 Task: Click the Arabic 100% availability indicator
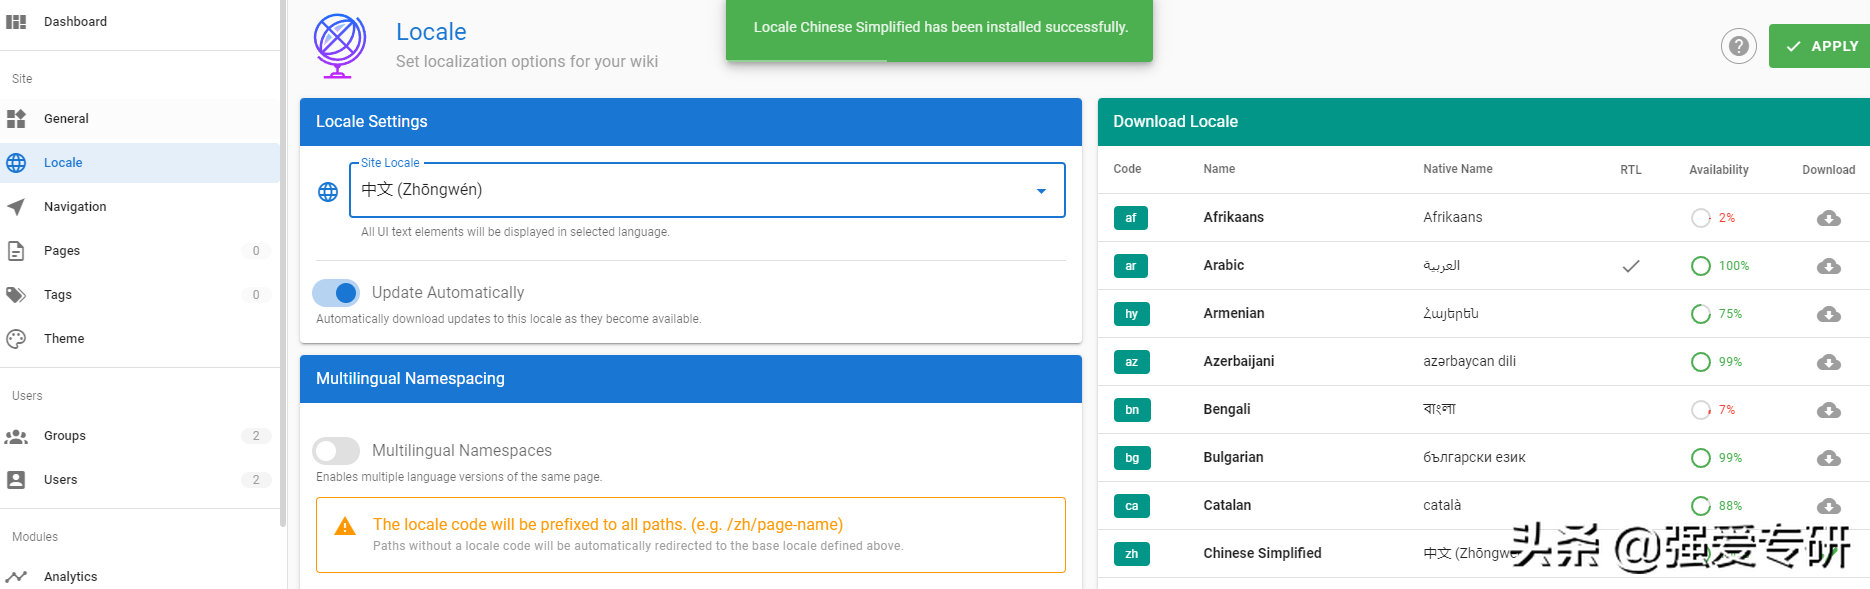(1719, 266)
